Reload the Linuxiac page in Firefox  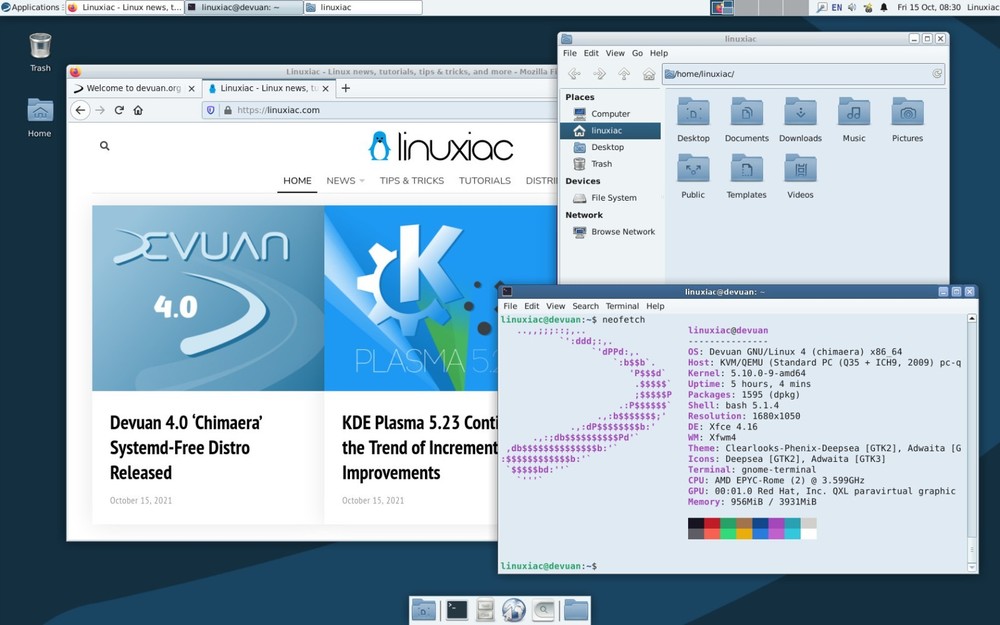pyautogui.click(x=118, y=110)
